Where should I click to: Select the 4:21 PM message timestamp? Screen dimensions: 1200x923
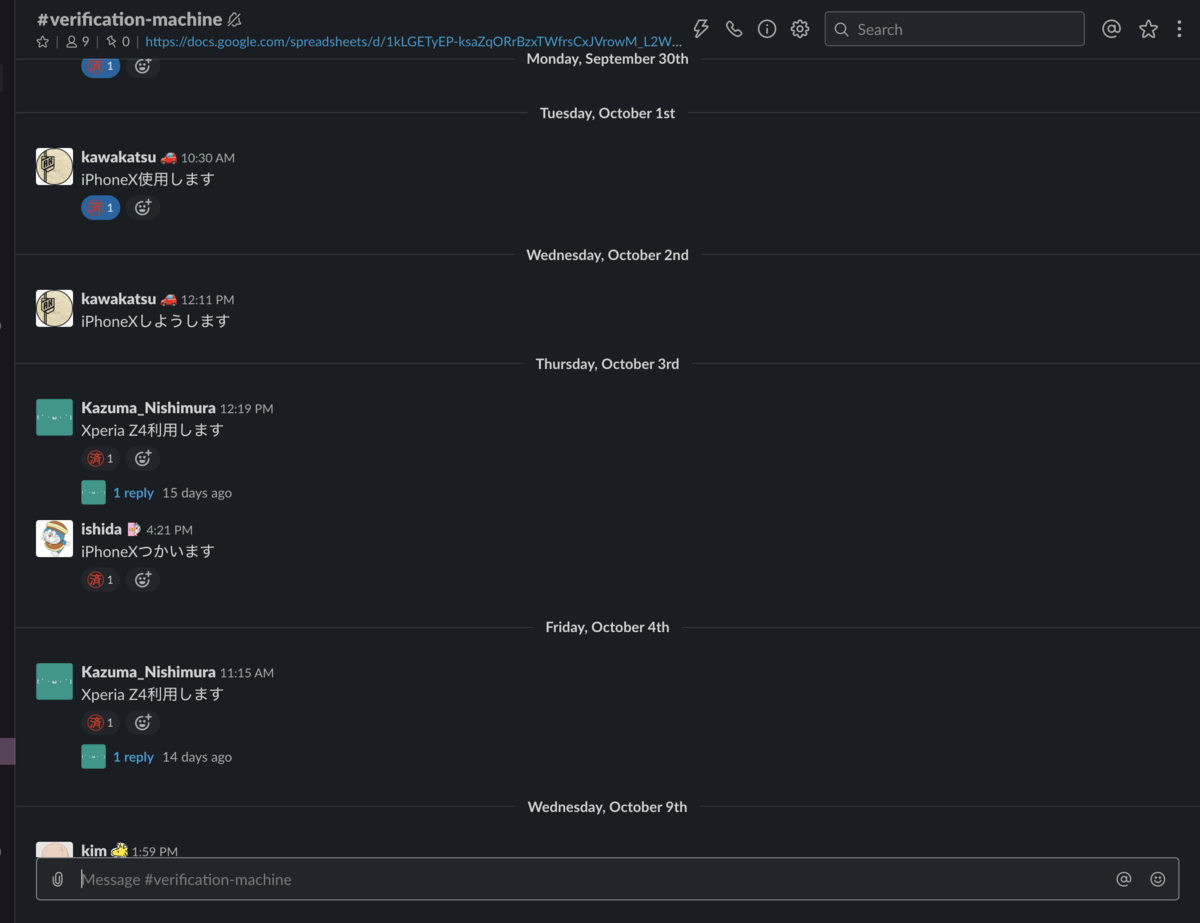click(x=170, y=530)
